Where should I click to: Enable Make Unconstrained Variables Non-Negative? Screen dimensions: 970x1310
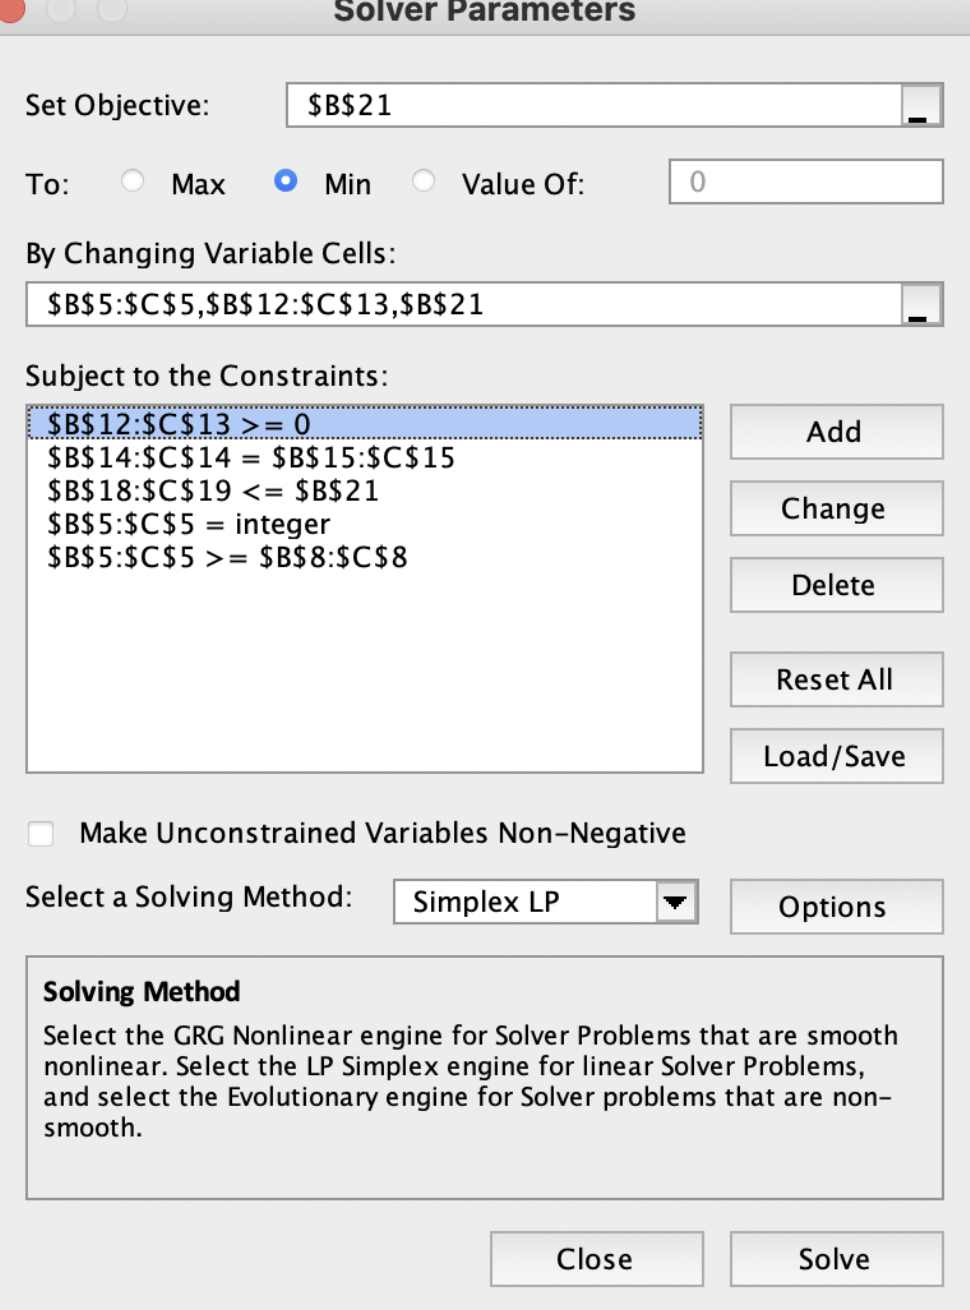[40, 832]
